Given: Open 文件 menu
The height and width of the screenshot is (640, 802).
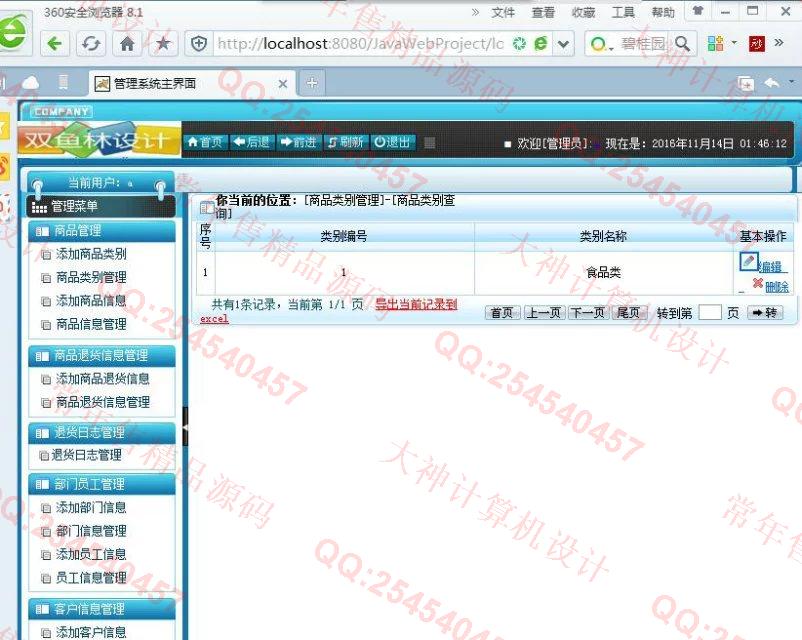Looking at the screenshot, I should tap(503, 12).
